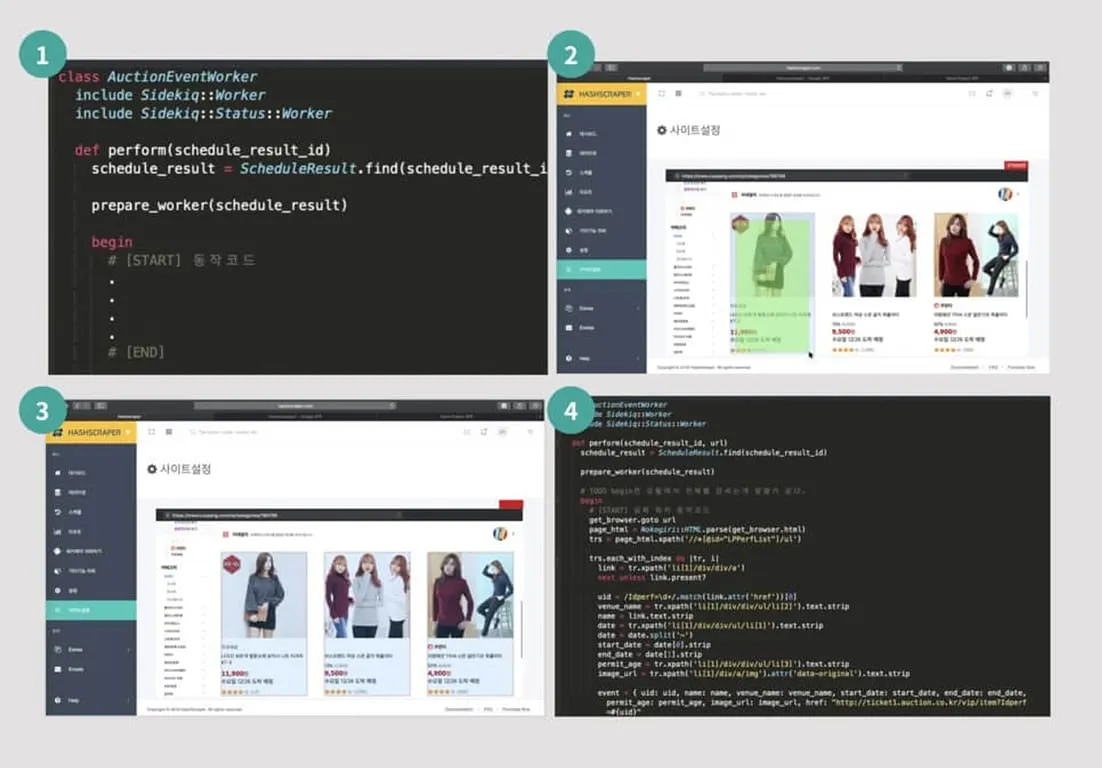Click the home icon in screenshot 2's sidebar

(x=569, y=133)
